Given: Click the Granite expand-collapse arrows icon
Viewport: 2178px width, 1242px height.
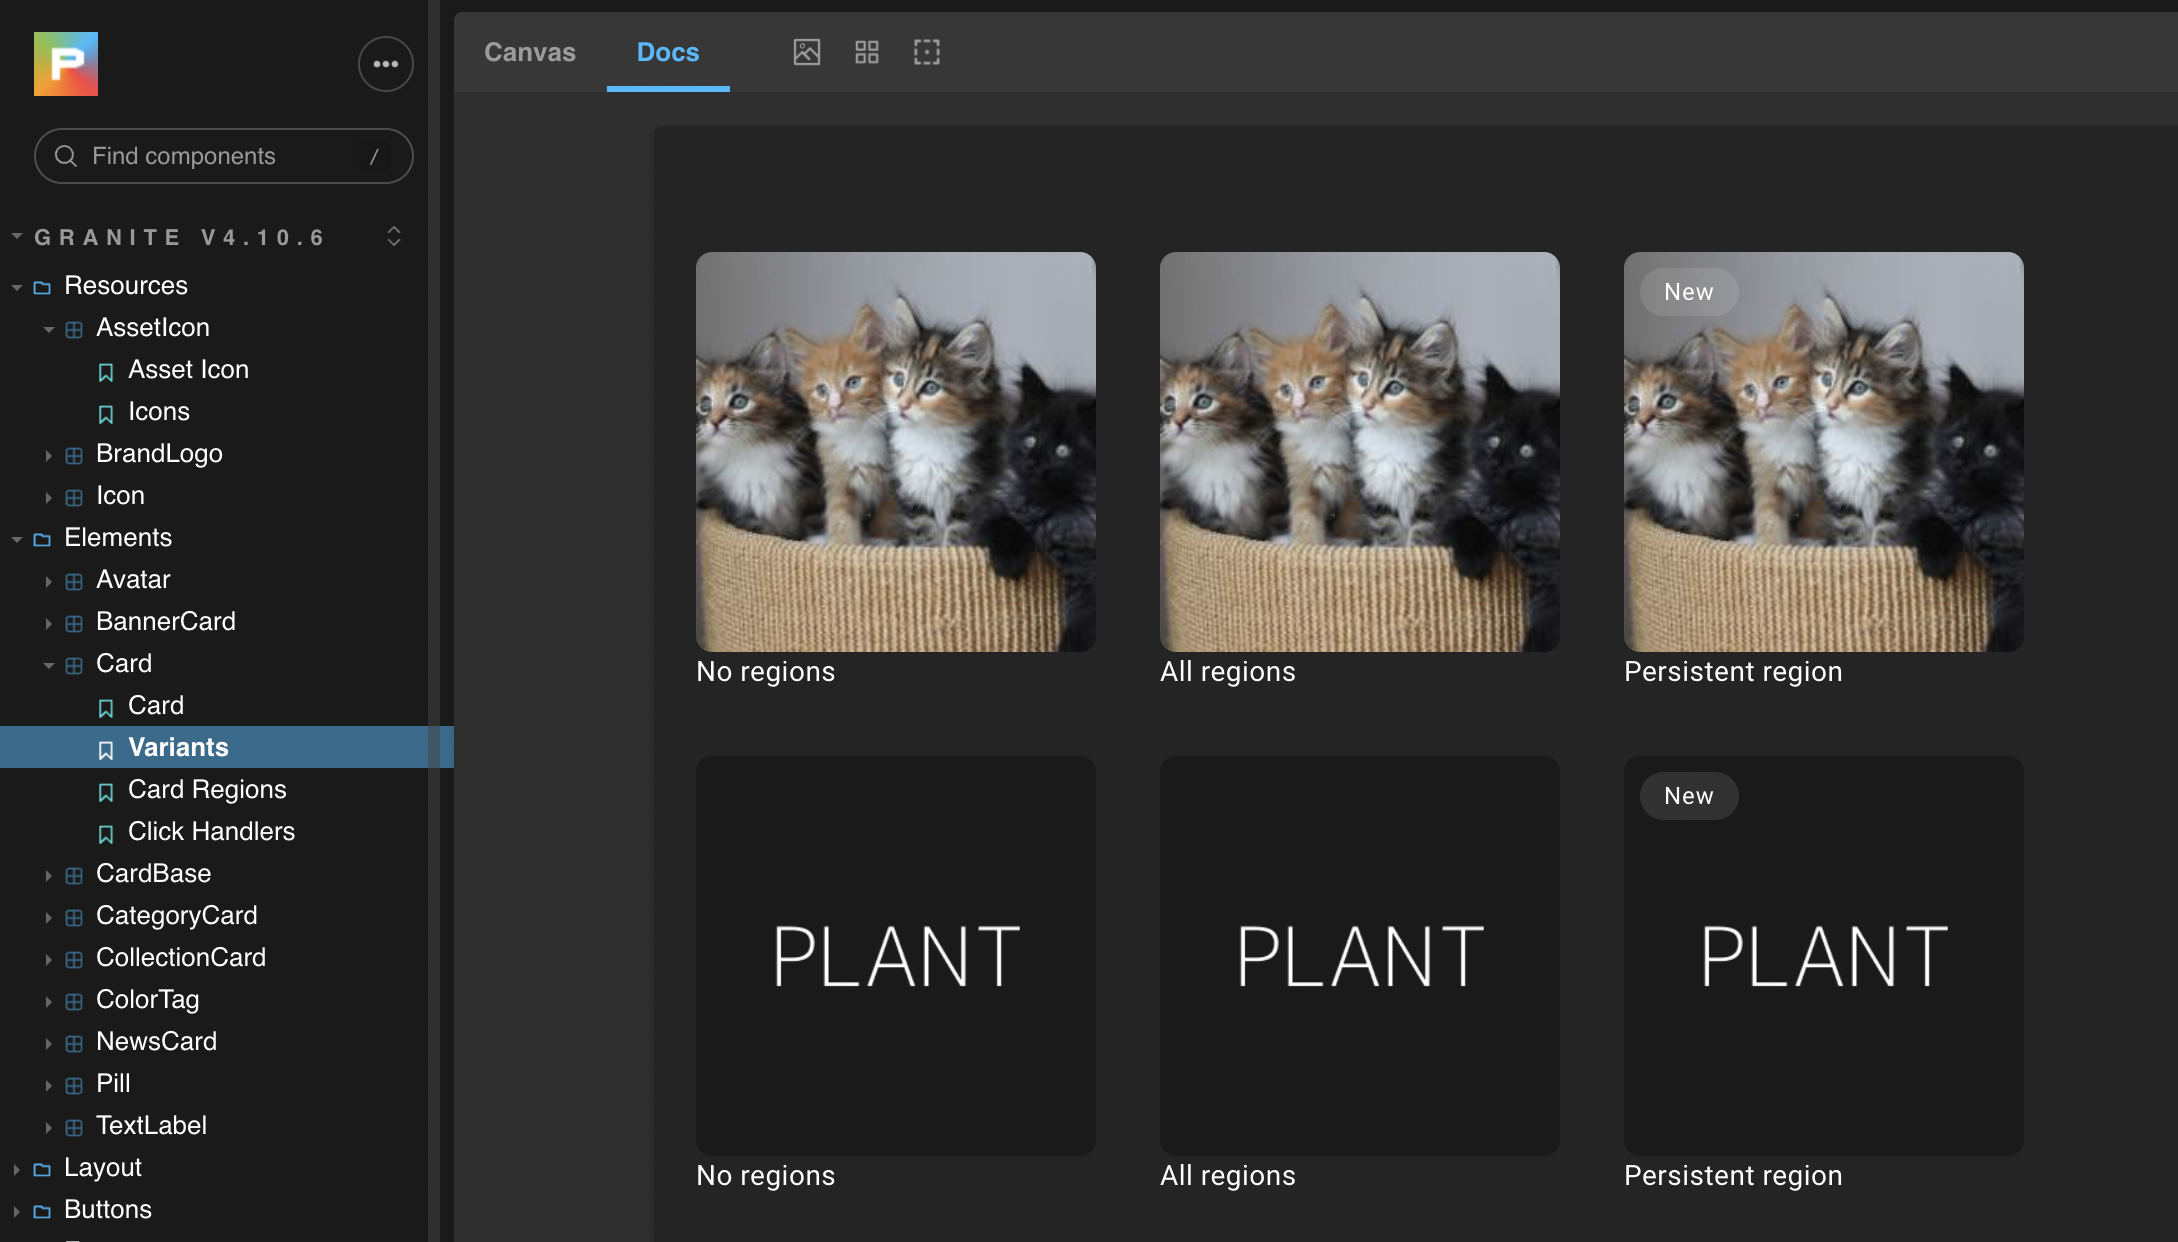Looking at the screenshot, I should [x=394, y=237].
